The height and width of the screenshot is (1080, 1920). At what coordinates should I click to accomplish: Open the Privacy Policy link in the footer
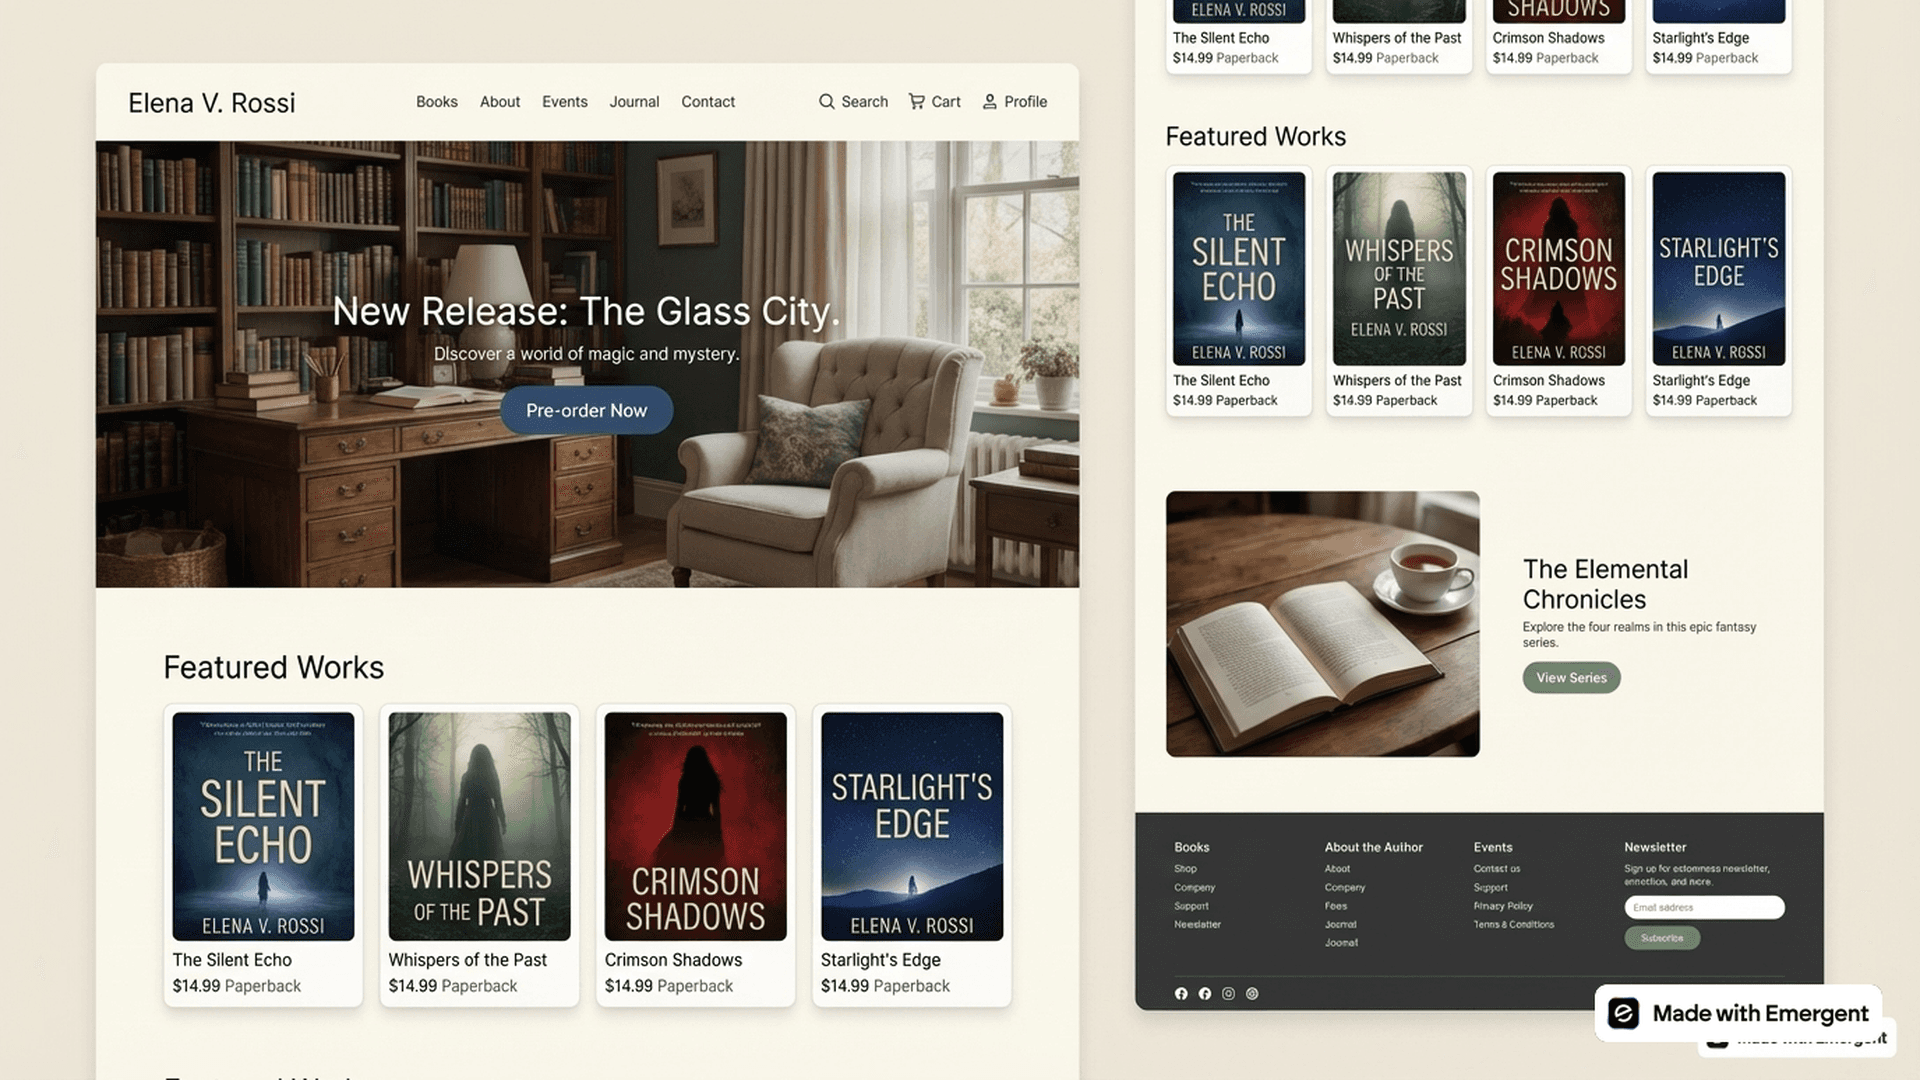[x=1502, y=906]
